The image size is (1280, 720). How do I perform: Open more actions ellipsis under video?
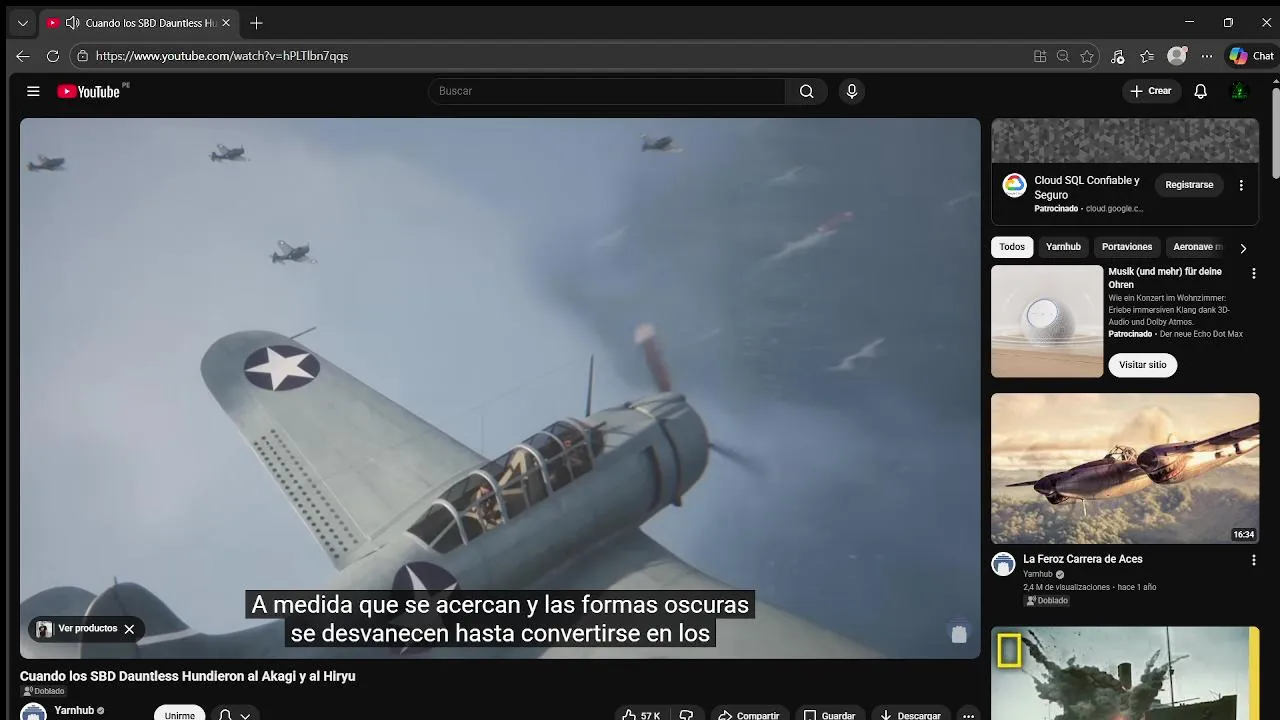(968, 715)
